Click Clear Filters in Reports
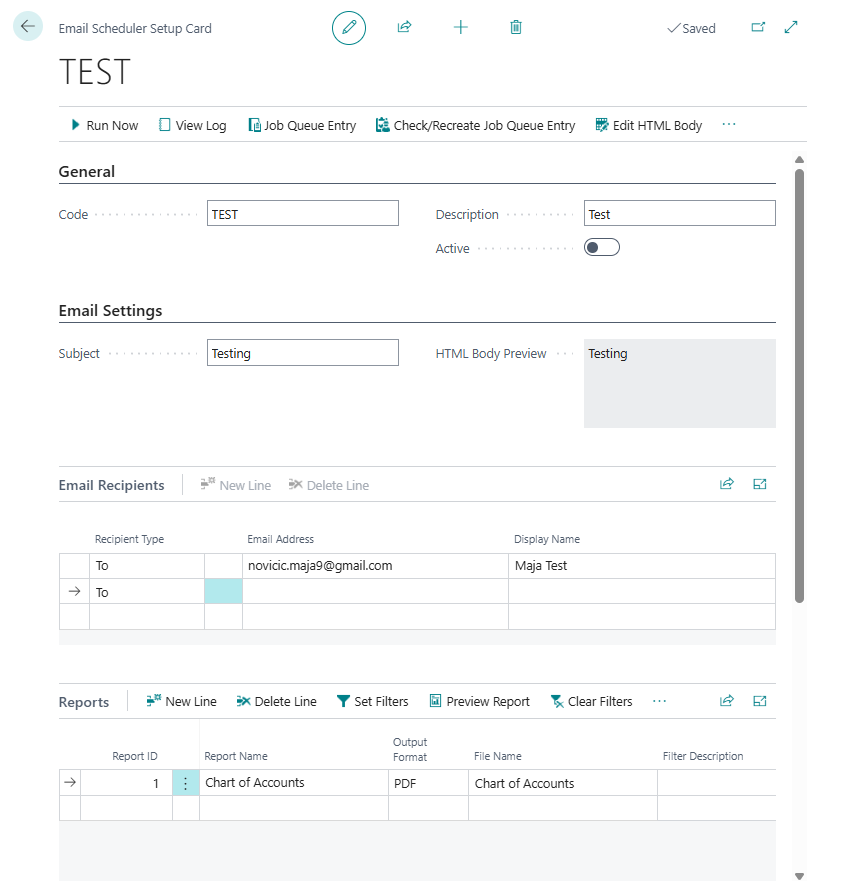 click(592, 701)
